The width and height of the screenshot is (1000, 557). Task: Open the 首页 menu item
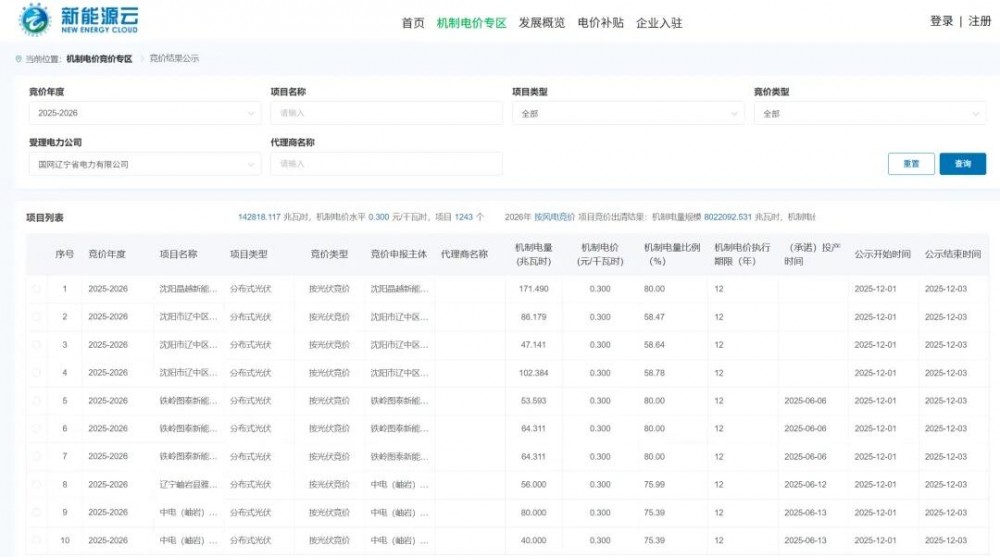[413, 23]
